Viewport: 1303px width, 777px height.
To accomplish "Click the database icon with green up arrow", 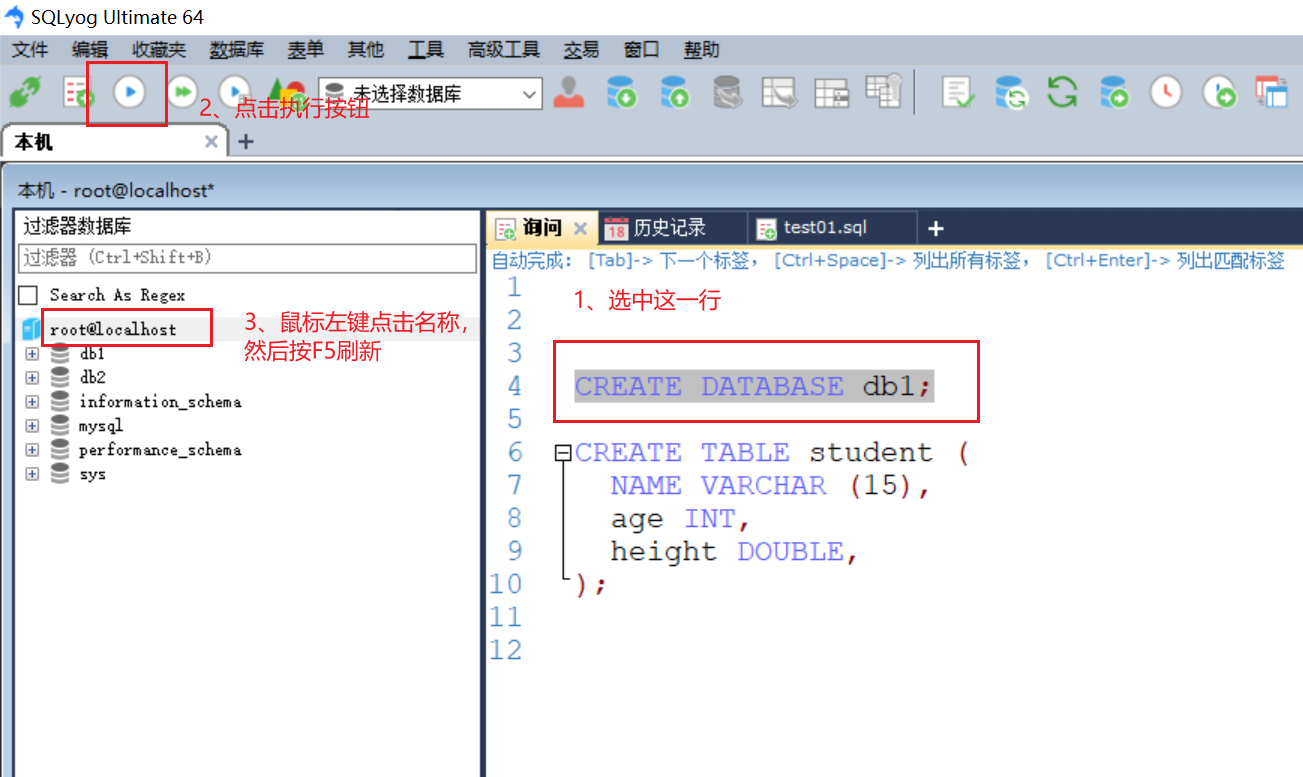I will (674, 93).
